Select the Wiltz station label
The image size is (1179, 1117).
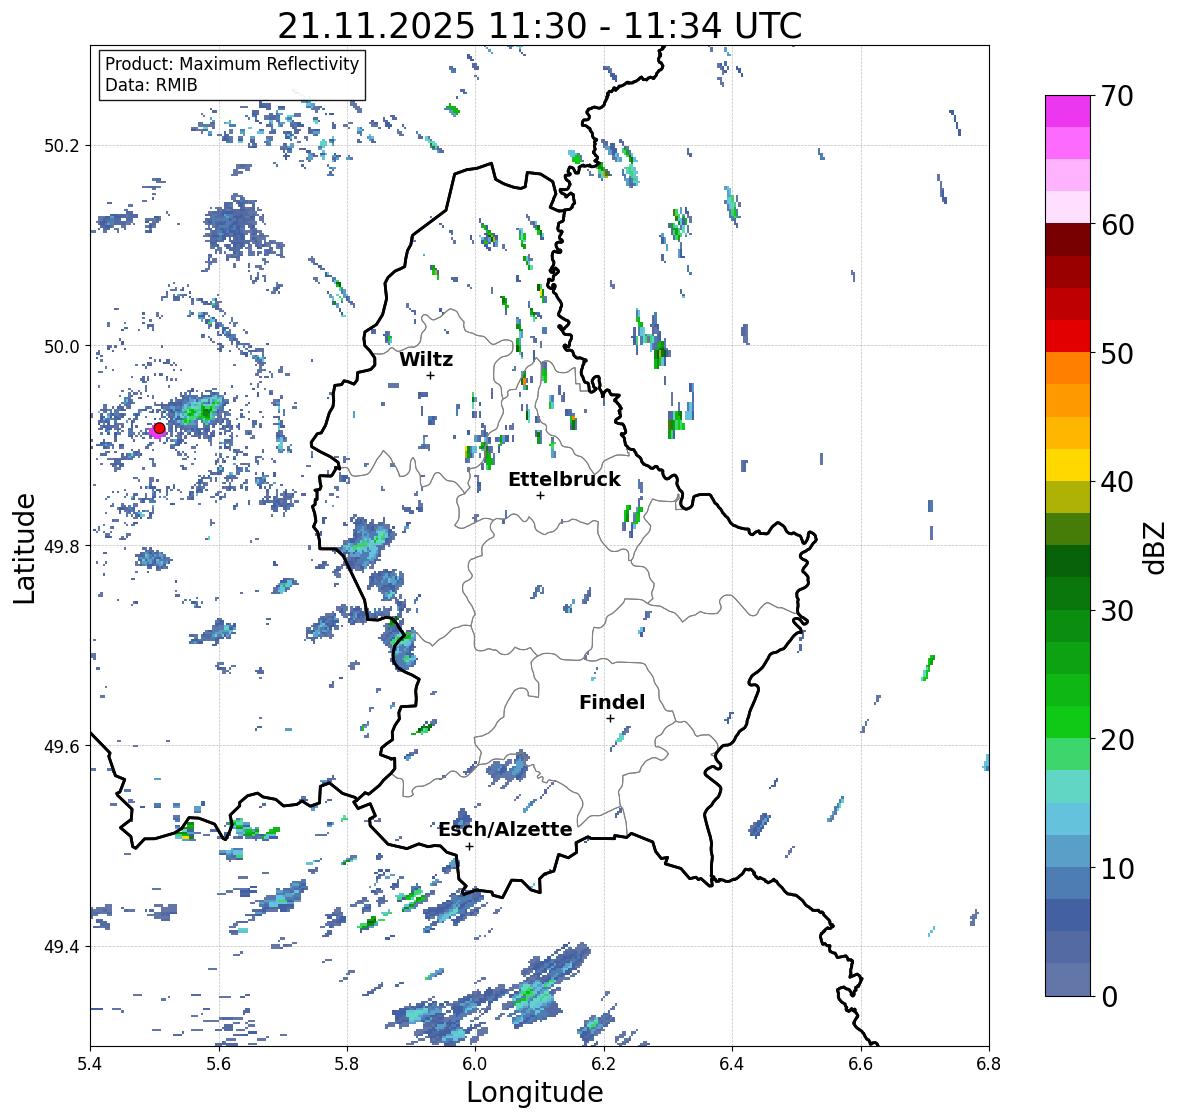click(x=426, y=359)
